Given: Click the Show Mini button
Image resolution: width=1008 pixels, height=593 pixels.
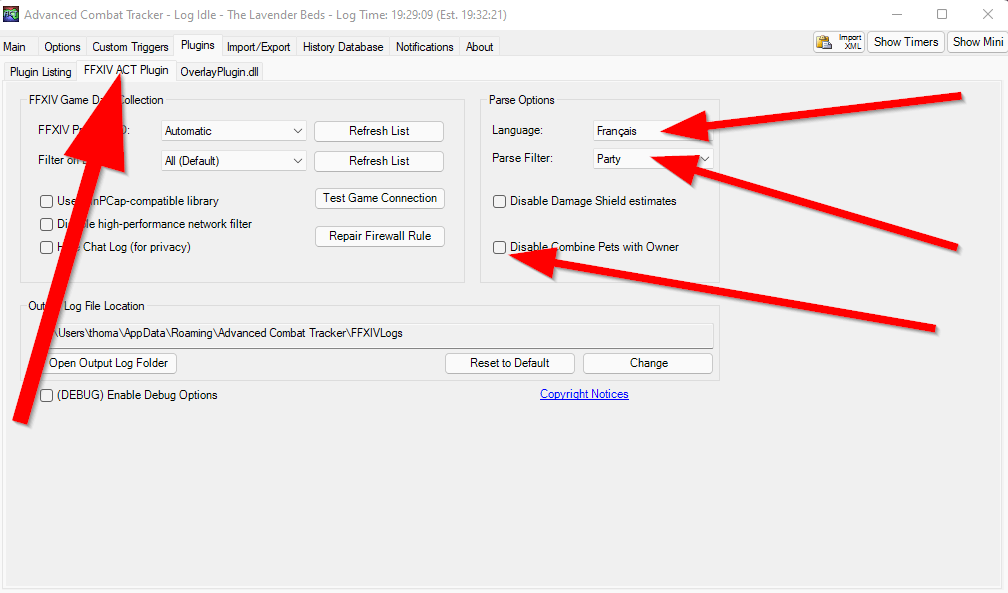Looking at the screenshot, I should click(978, 42).
